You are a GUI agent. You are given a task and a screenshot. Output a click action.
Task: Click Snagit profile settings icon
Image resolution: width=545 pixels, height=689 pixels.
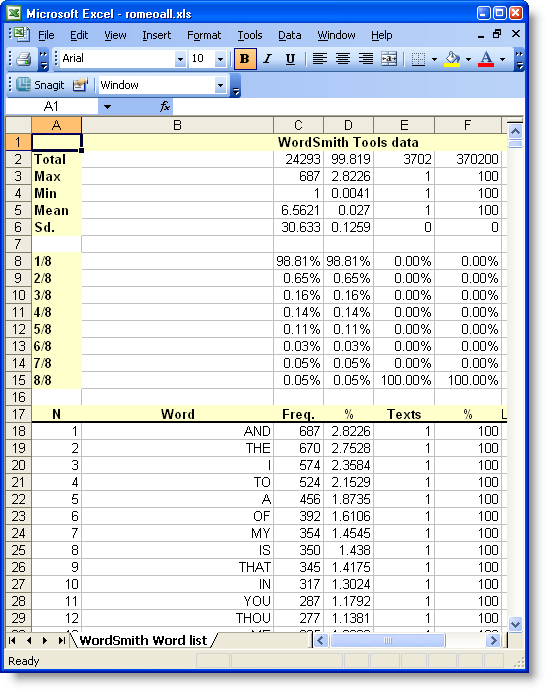pyautogui.click(x=80, y=85)
